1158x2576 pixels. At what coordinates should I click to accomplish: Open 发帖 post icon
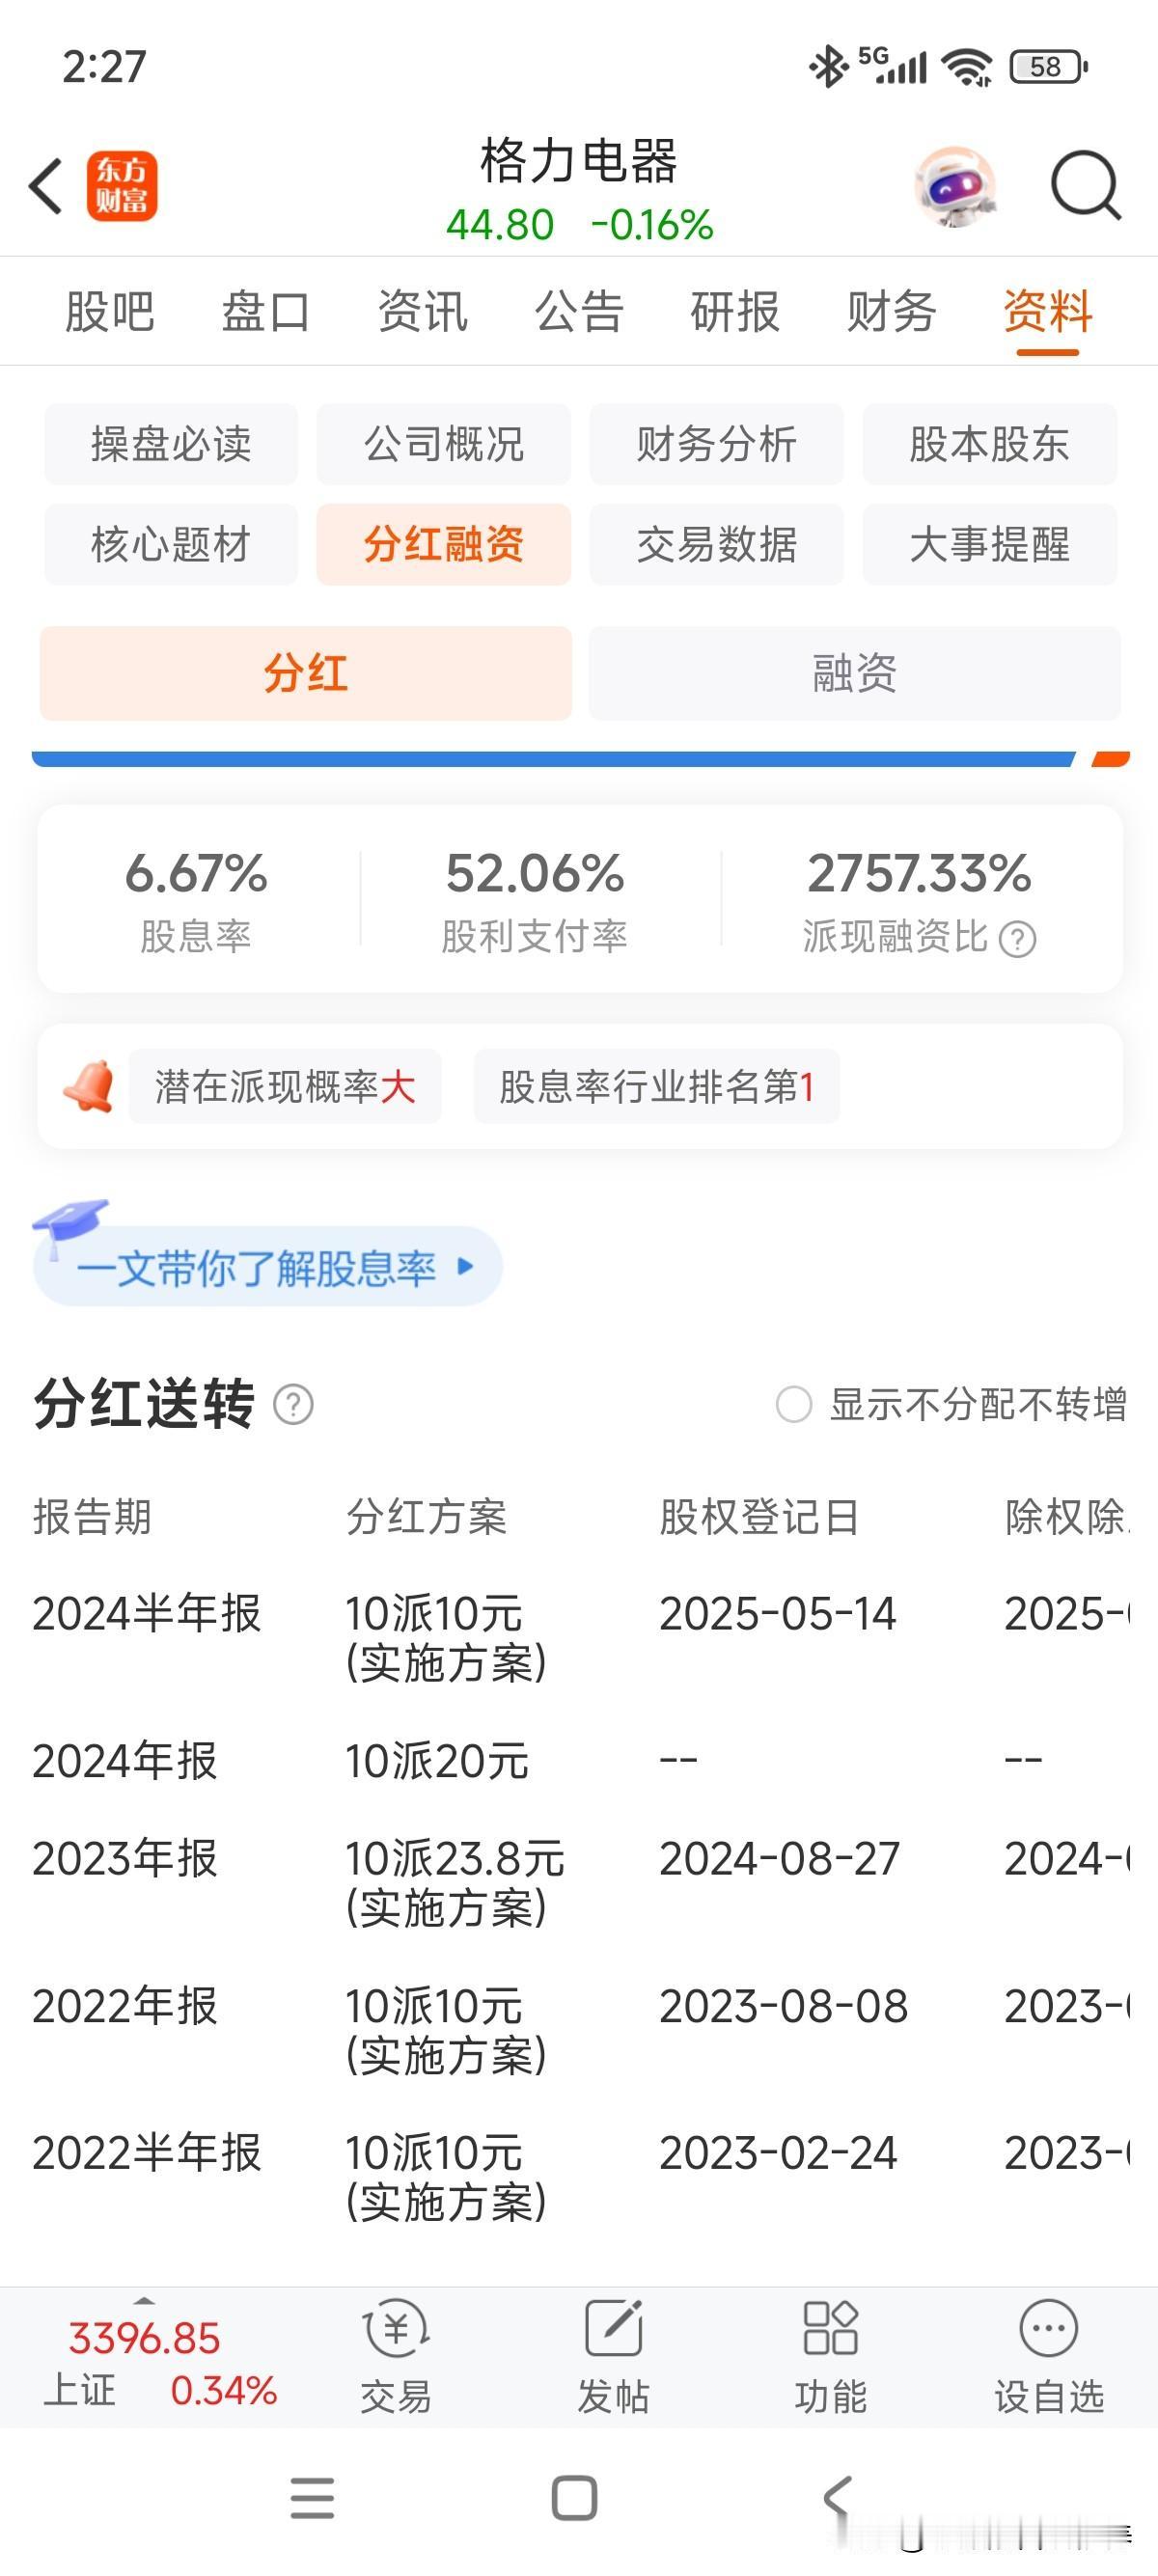coord(613,2356)
